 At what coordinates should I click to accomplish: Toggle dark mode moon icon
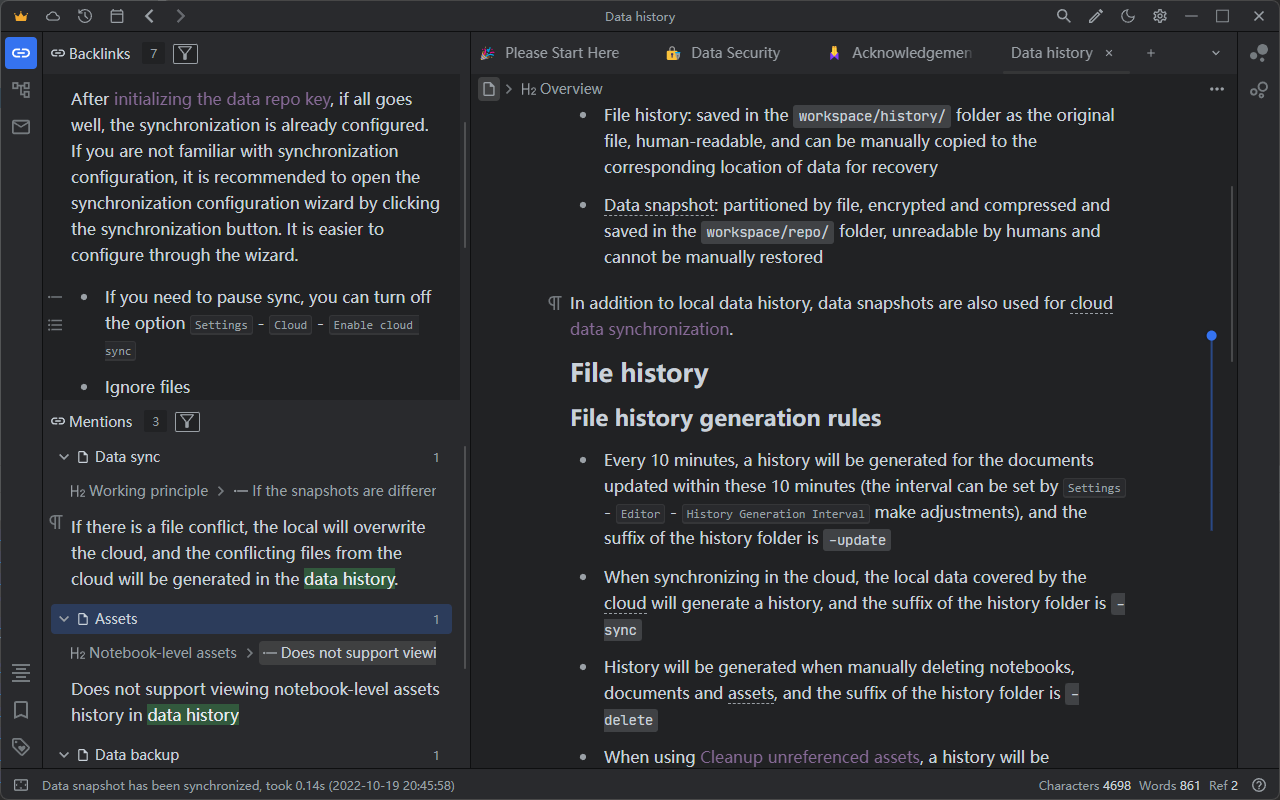(1128, 16)
